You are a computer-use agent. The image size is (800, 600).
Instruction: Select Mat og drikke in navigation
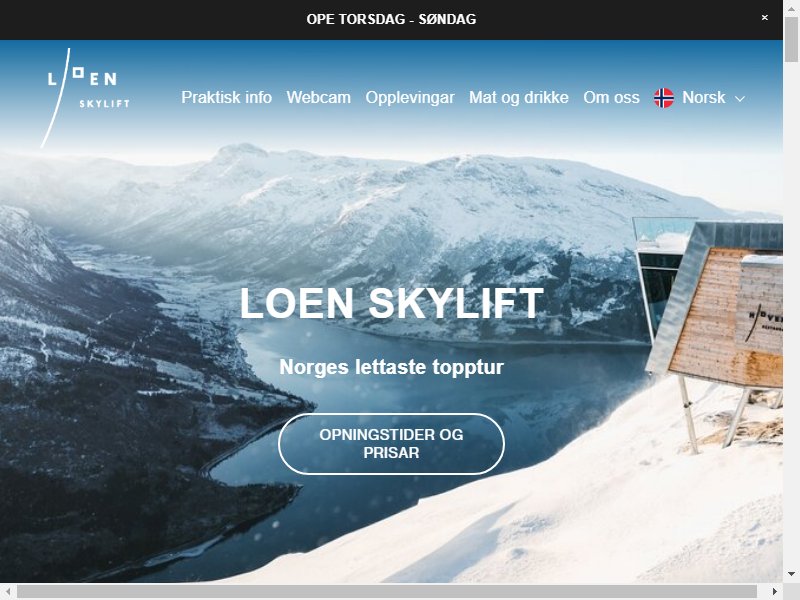point(518,97)
